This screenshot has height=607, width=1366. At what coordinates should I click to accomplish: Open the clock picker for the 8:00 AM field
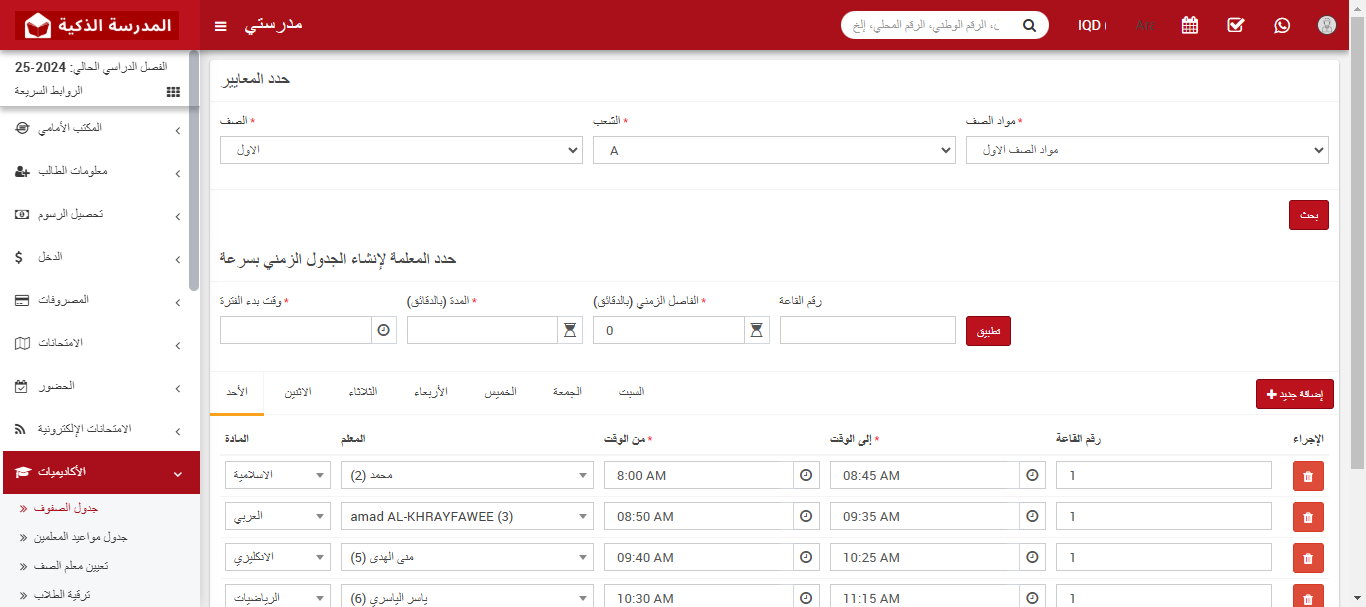pos(806,475)
